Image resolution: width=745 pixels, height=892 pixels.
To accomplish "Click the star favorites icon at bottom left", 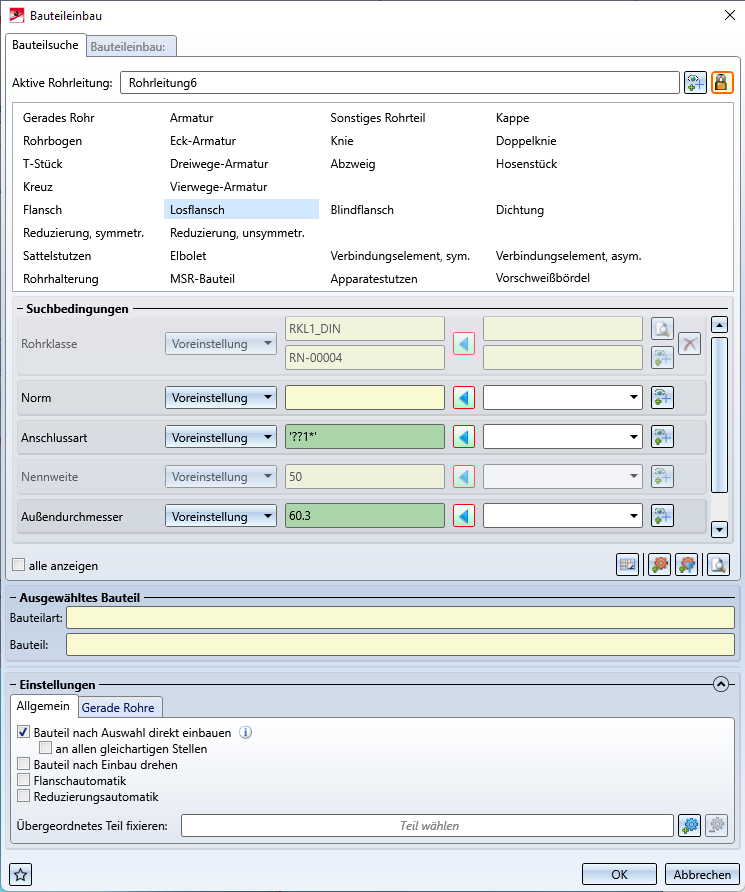I will coord(20,874).
